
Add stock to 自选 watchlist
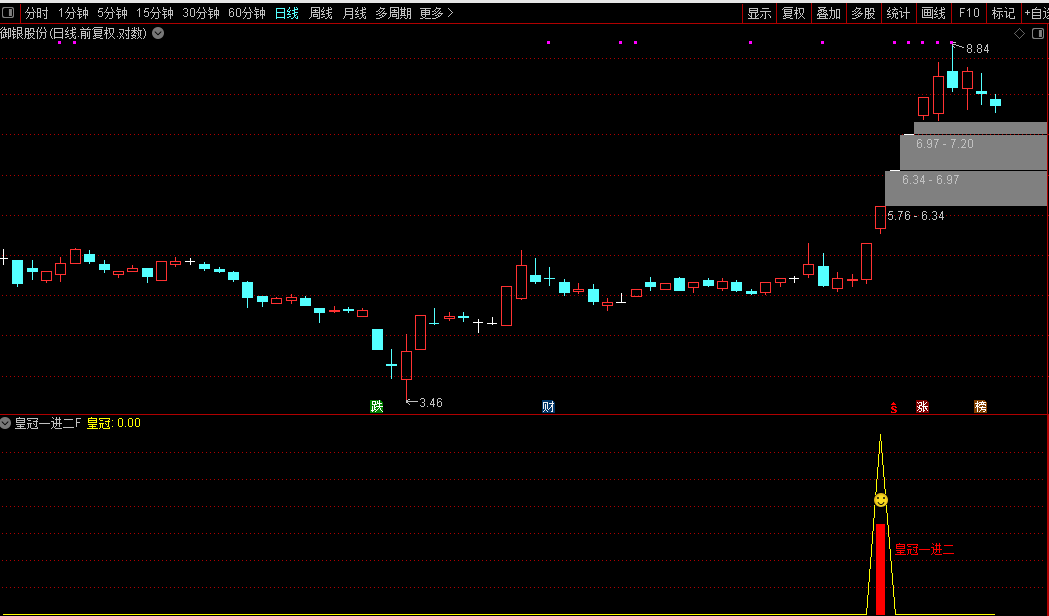click(x=1036, y=13)
